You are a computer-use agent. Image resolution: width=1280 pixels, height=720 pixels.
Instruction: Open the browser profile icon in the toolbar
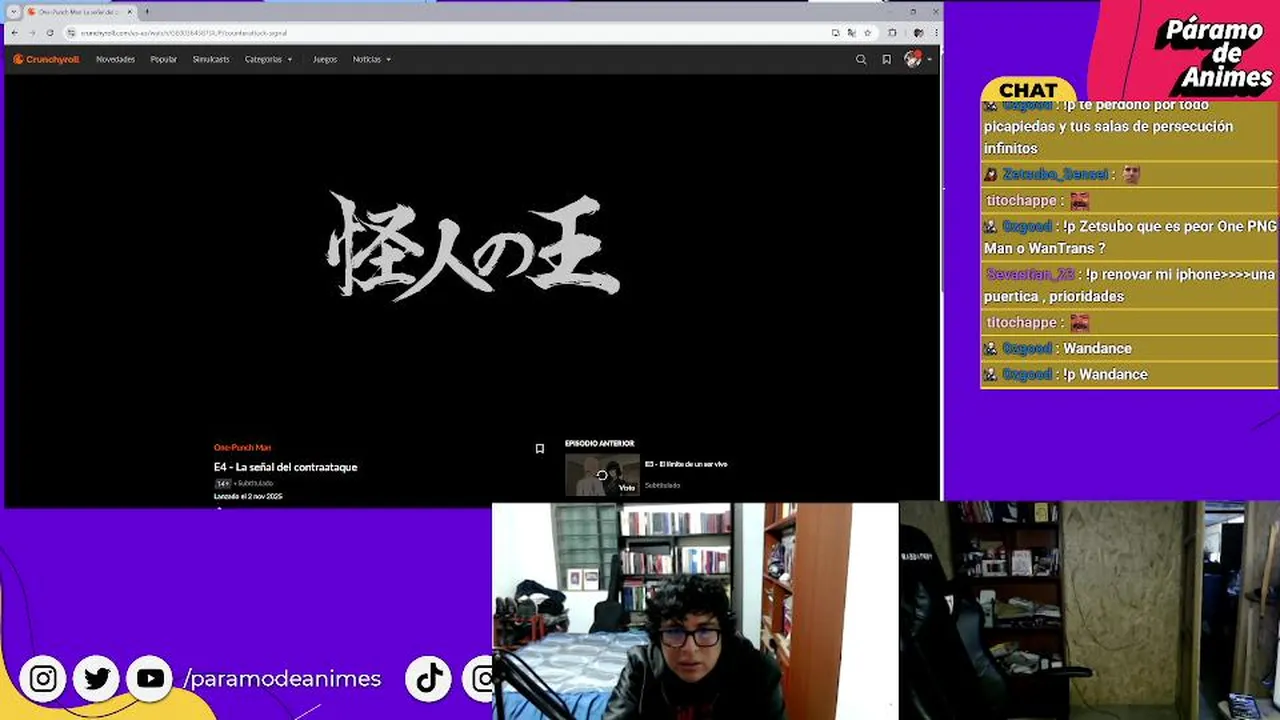click(918, 33)
